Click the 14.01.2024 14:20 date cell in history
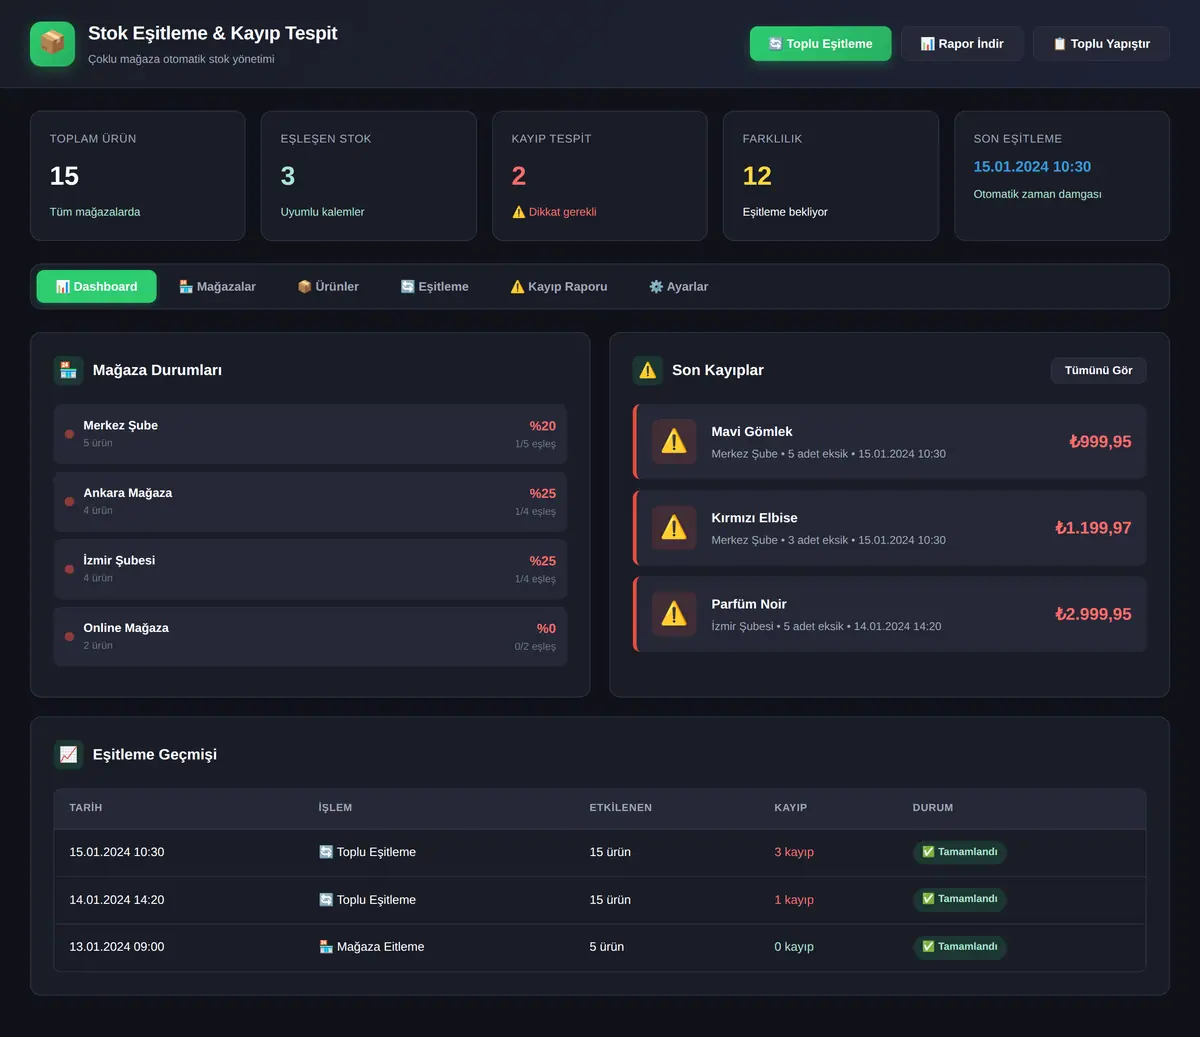Image resolution: width=1200 pixels, height=1037 pixels. coord(117,900)
